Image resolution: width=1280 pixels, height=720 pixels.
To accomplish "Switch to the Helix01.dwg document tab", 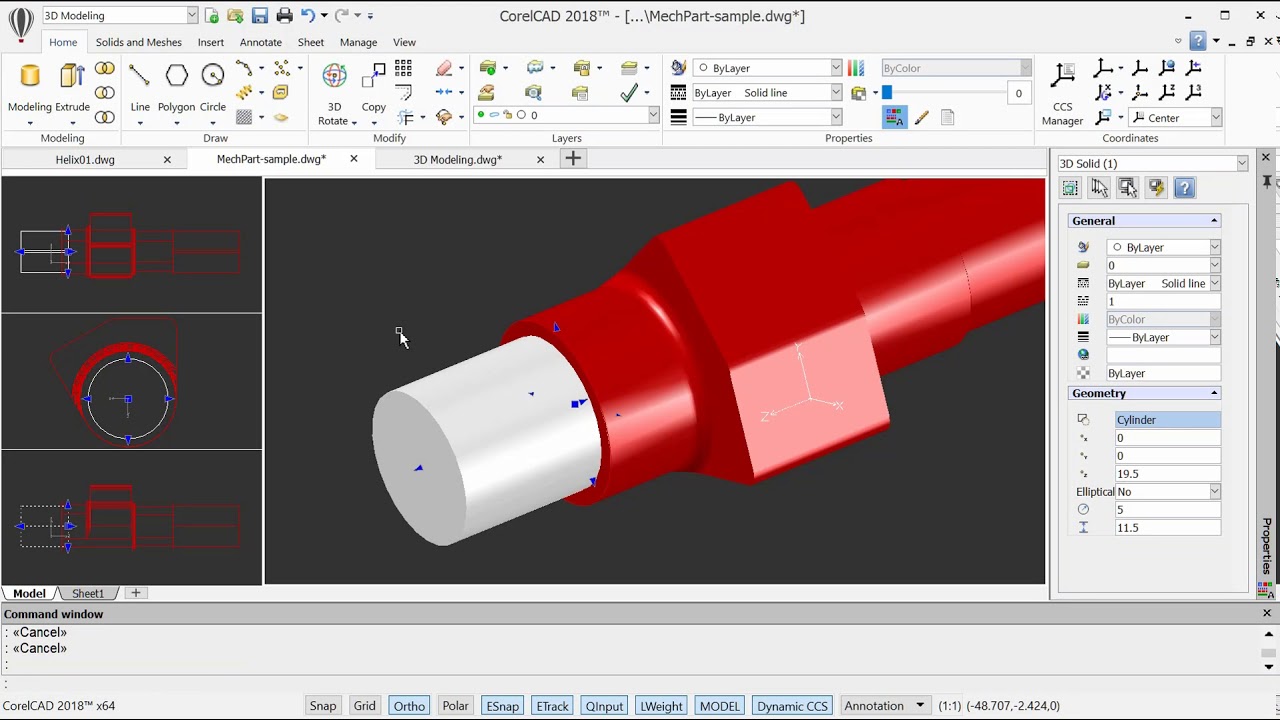I will pos(85,159).
